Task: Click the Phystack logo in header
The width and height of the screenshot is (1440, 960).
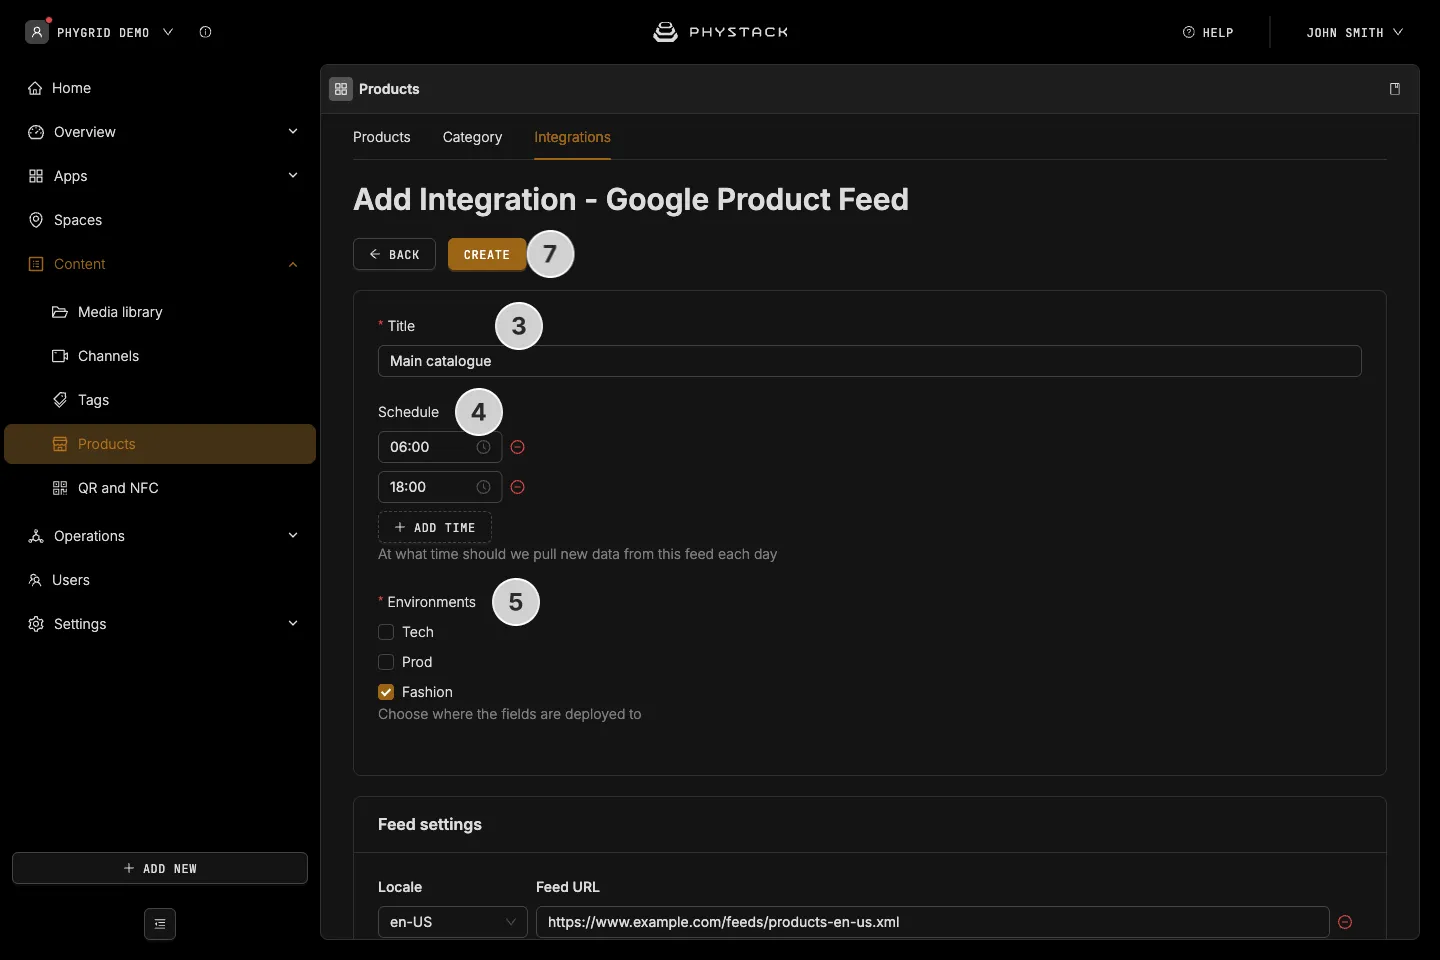Action: coord(720,32)
